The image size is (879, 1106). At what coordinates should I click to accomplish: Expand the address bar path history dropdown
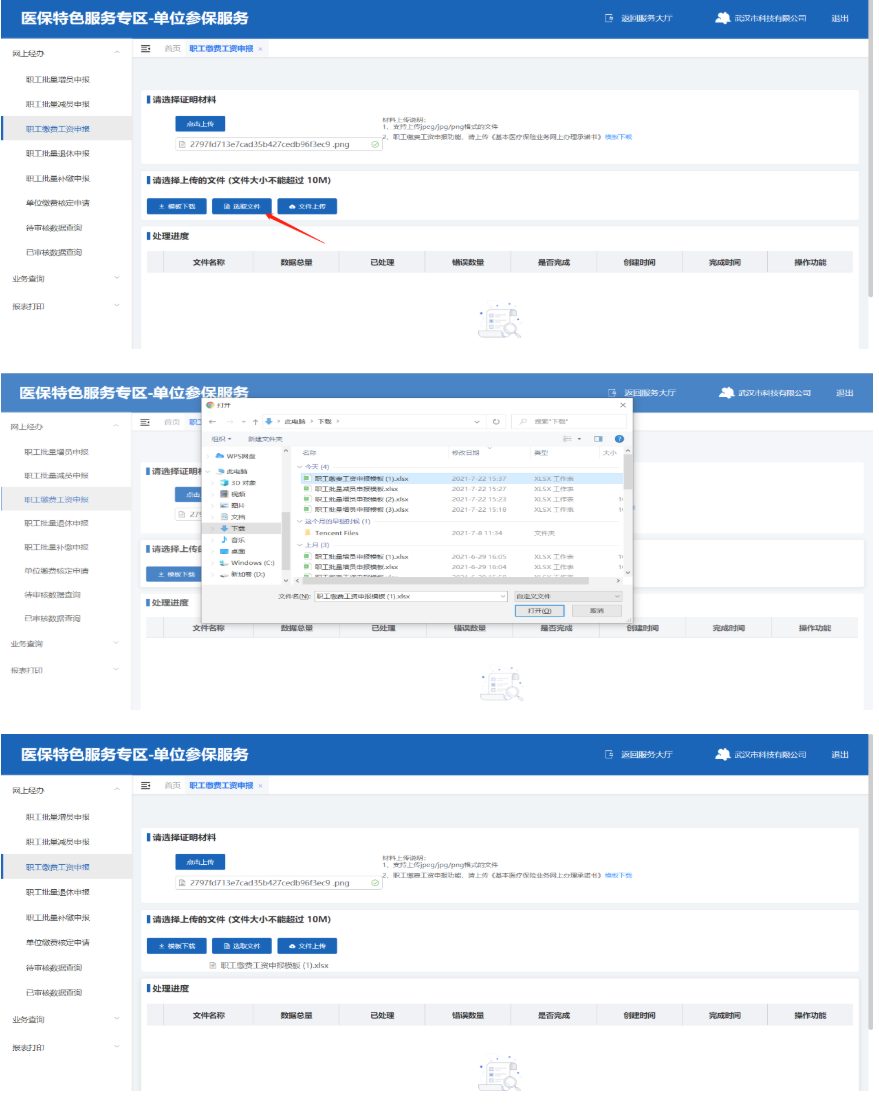point(480,422)
